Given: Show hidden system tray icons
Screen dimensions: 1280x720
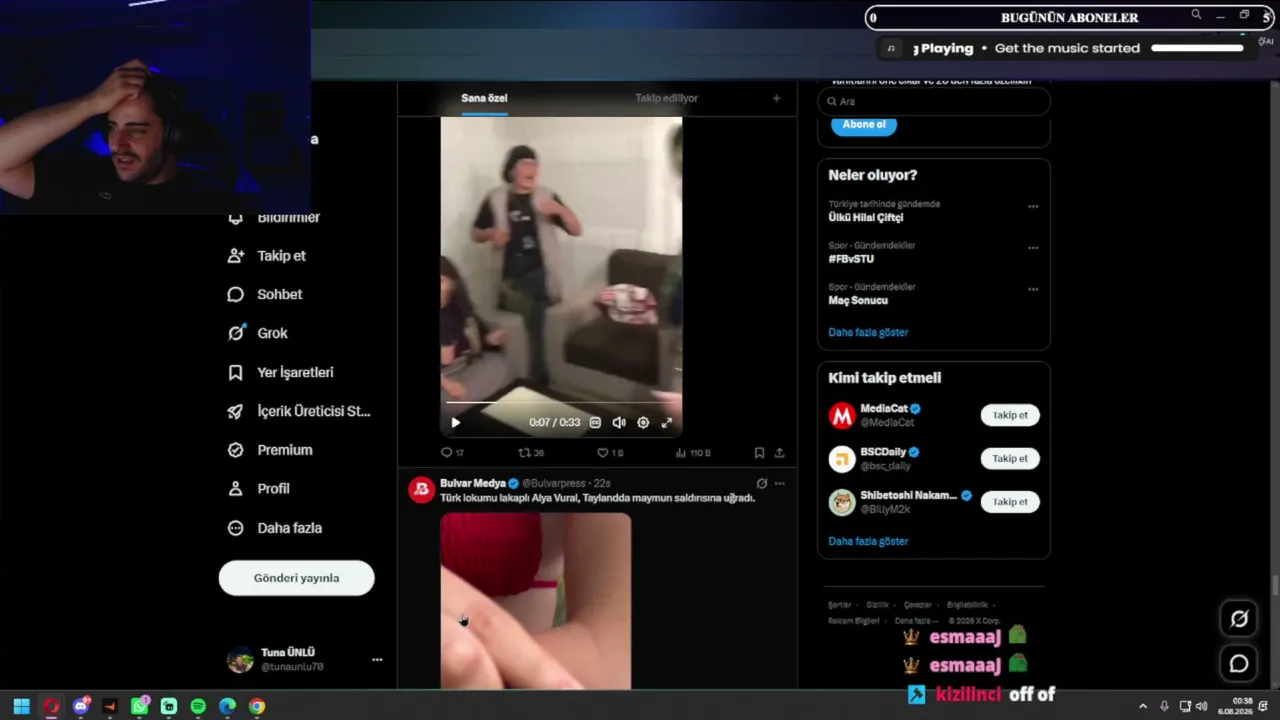Looking at the screenshot, I should coord(1143,706).
